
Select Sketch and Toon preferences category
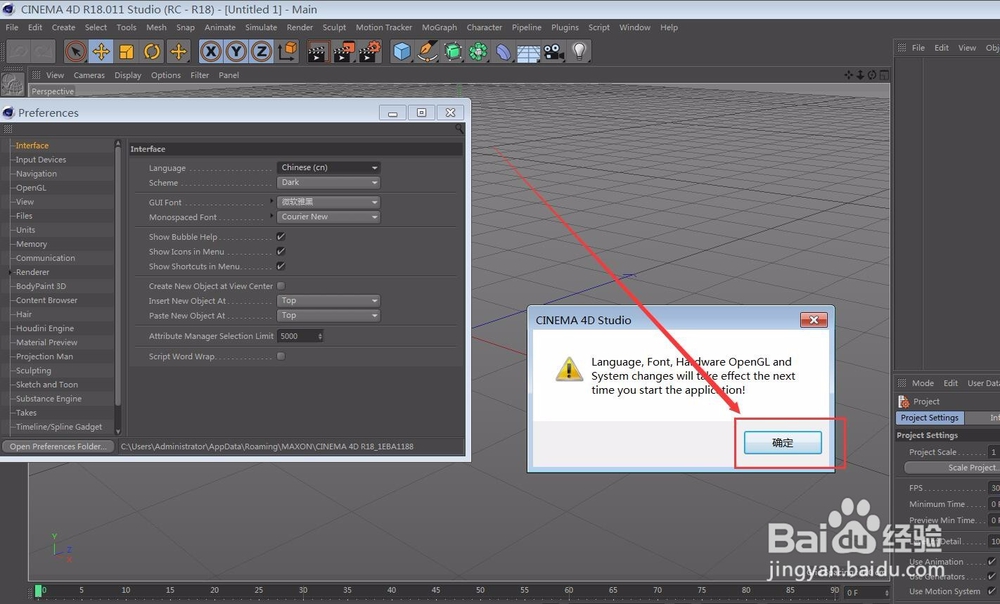[47, 385]
